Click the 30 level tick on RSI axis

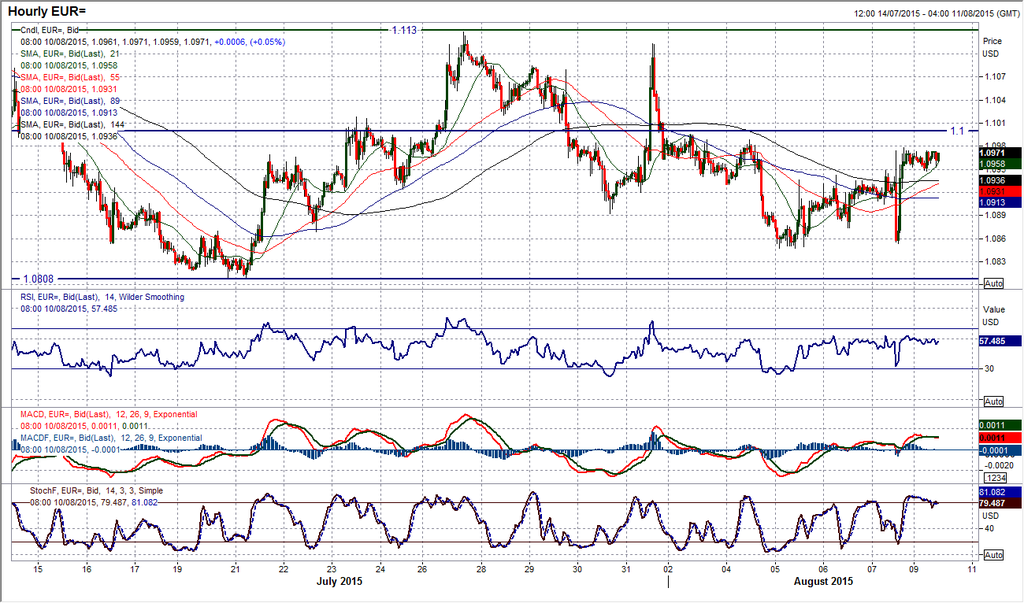(989, 368)
